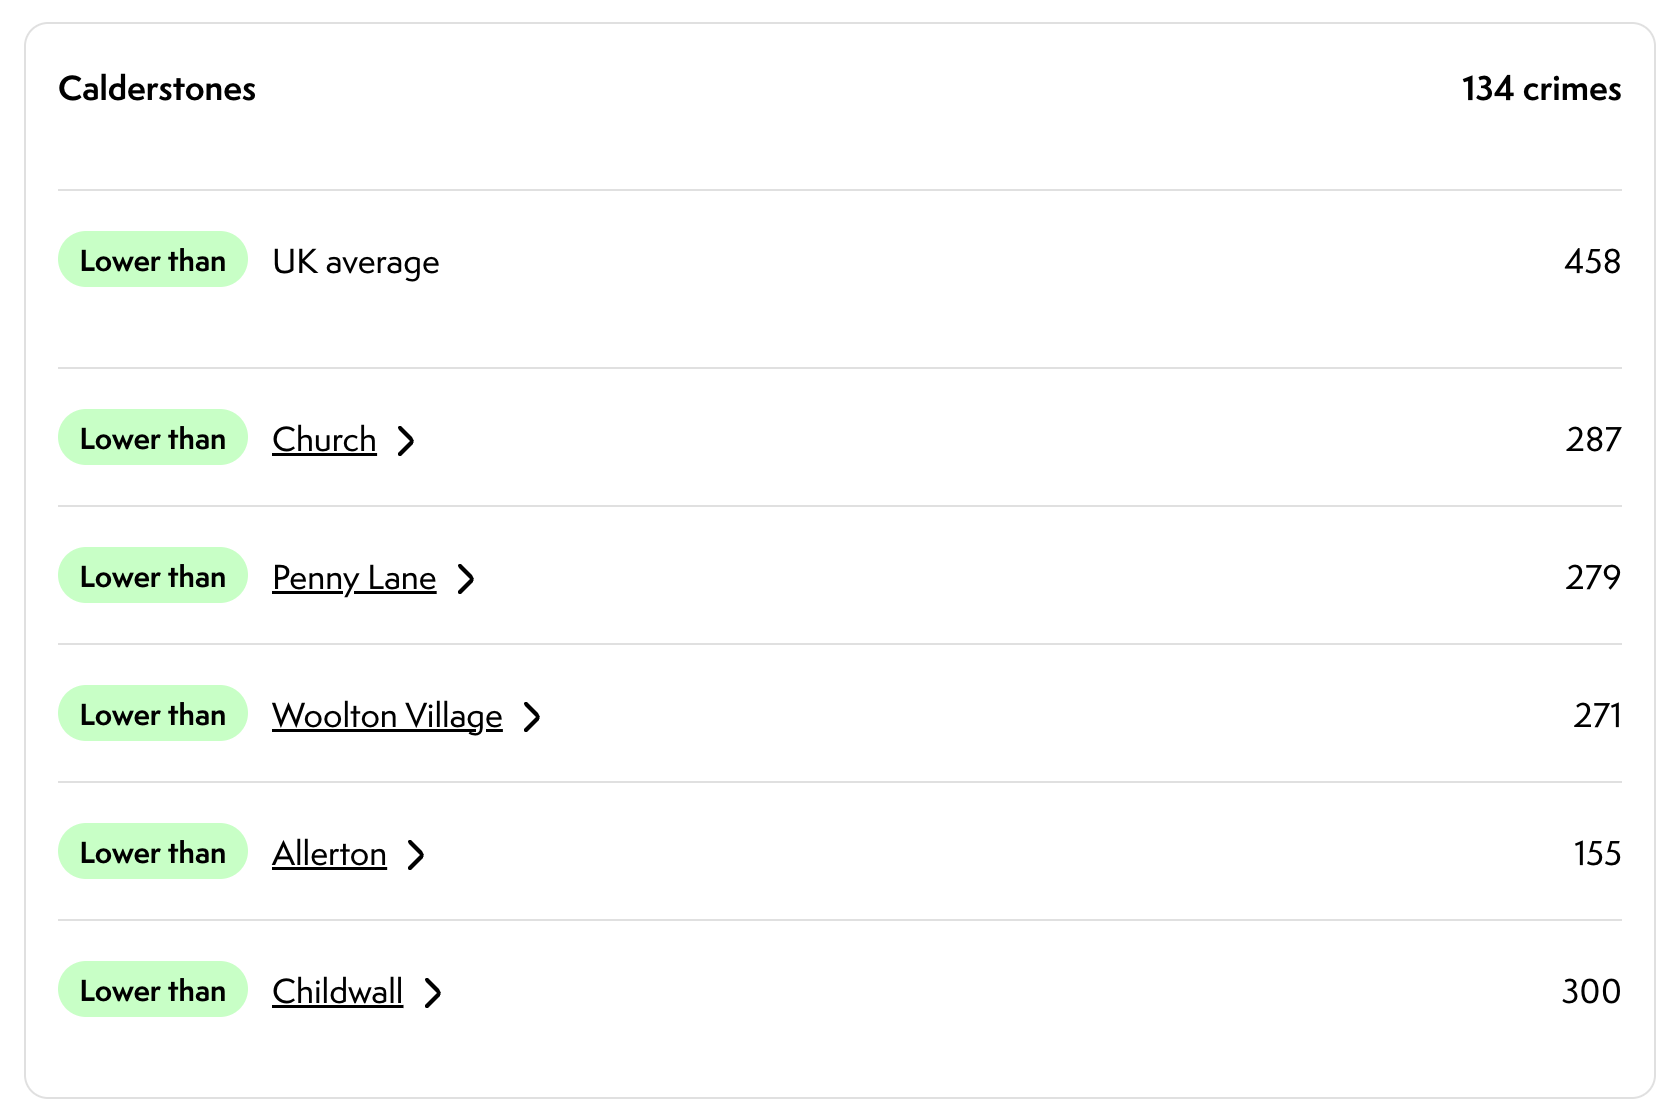Click the UK average label
Viewport: 1677px width, 1114px height.
pos(355,262)
